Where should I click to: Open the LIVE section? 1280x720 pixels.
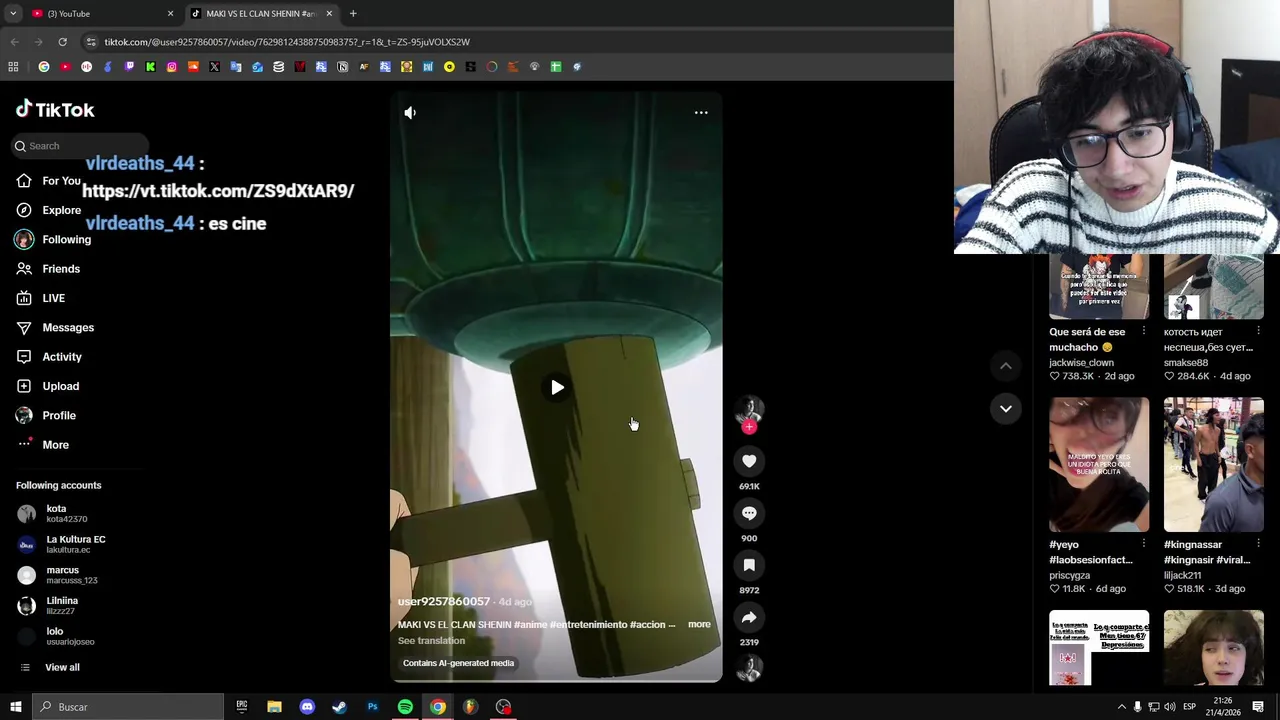(40, 298)
